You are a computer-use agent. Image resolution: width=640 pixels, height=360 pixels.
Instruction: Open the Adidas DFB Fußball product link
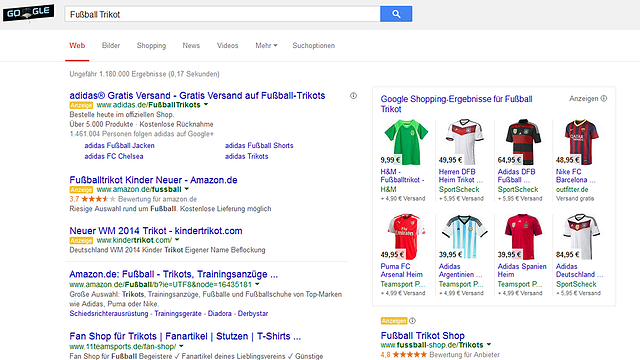(517, 176)
